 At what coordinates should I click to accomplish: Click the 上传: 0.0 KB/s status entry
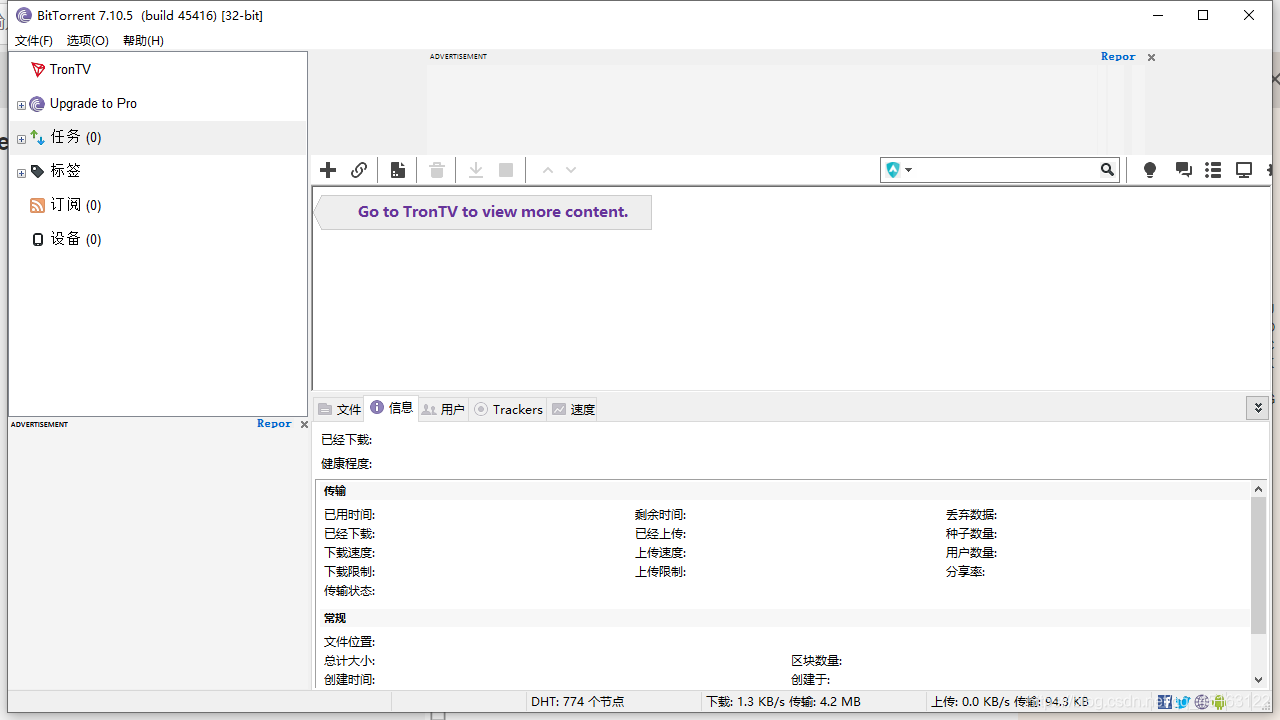(1010, 702)
